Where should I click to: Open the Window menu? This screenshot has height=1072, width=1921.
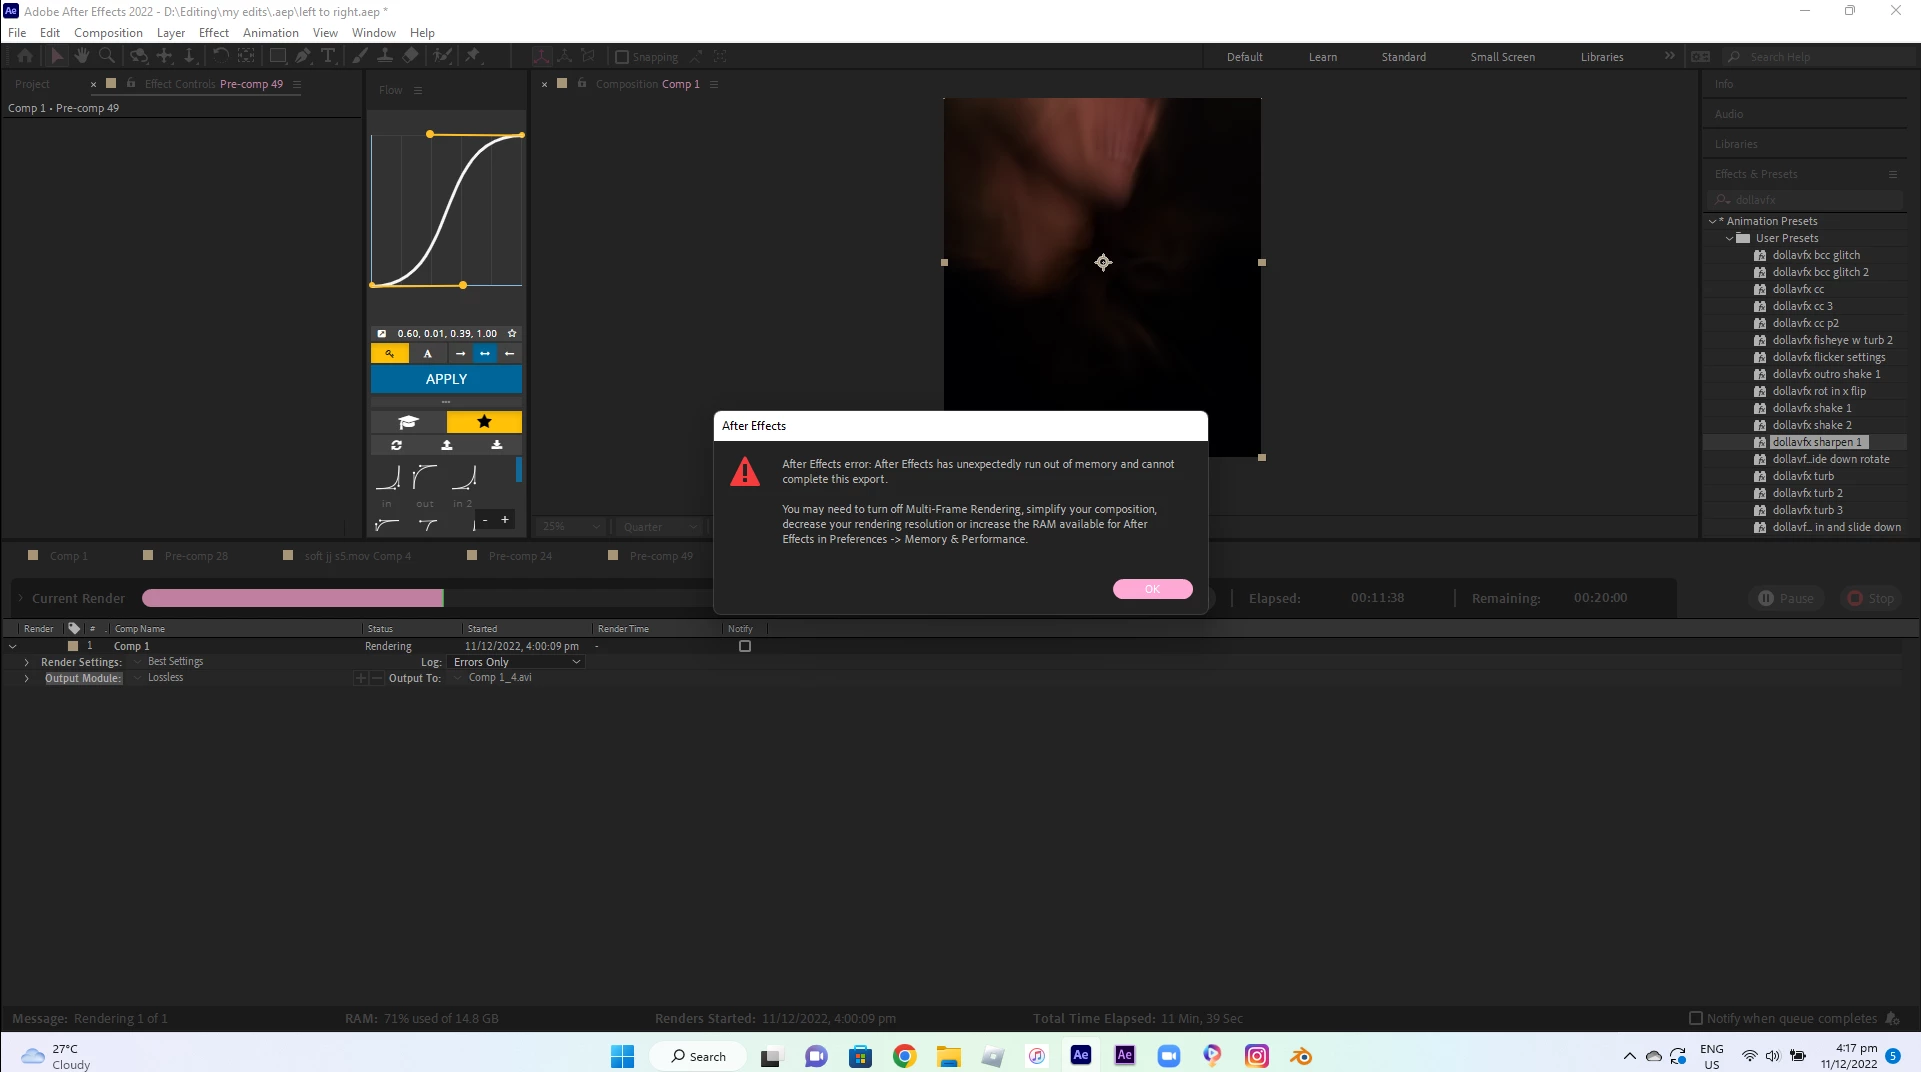point(373,32)
